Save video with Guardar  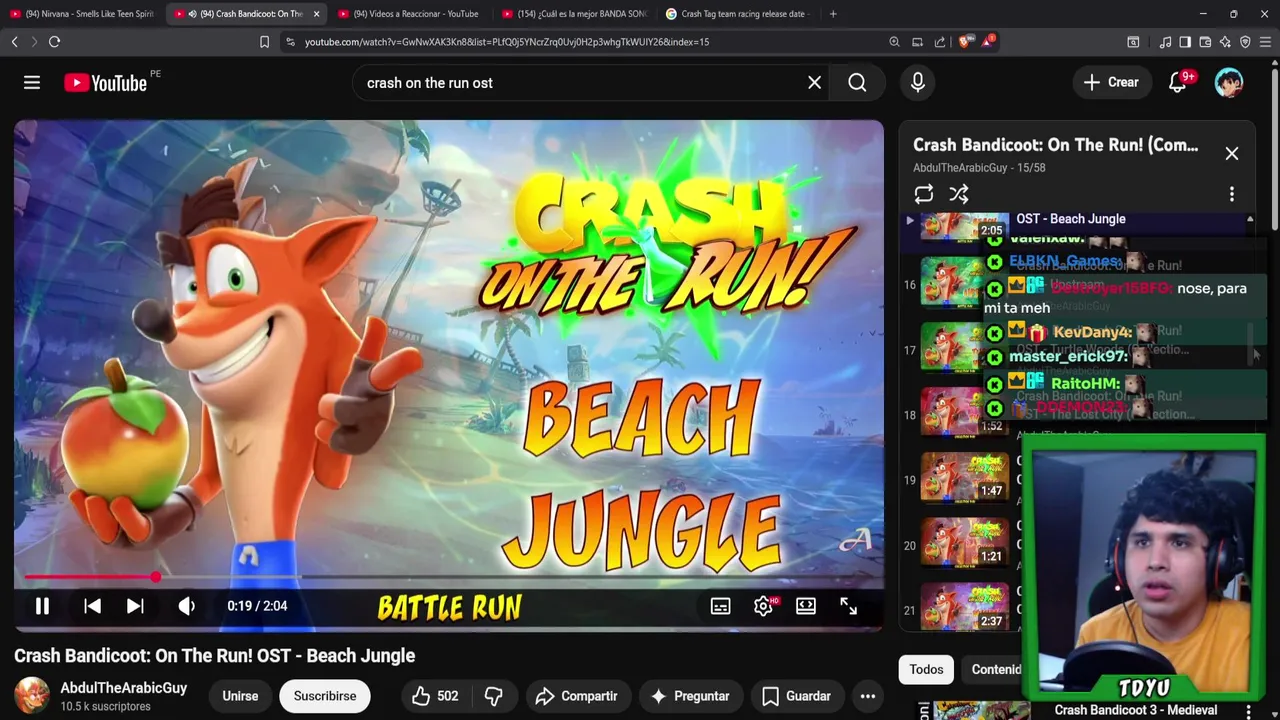(x=796, y=696)
